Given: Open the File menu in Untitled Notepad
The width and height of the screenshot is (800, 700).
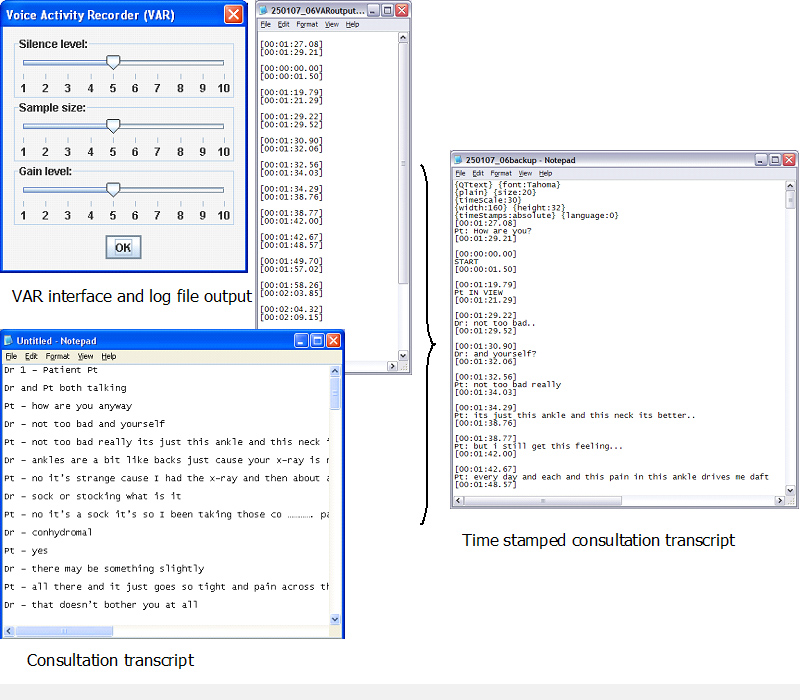Looking at the screenshot, I should (11, 356).
